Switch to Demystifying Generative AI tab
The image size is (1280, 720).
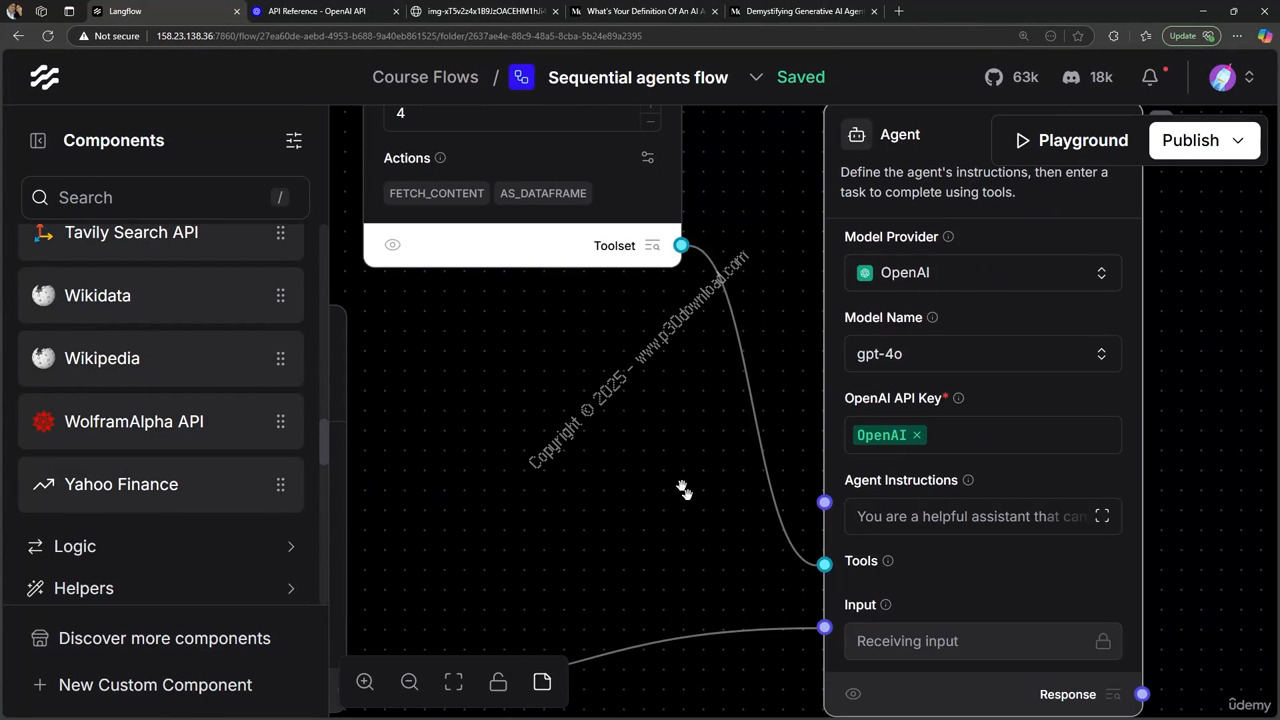[x=805, y=11]
